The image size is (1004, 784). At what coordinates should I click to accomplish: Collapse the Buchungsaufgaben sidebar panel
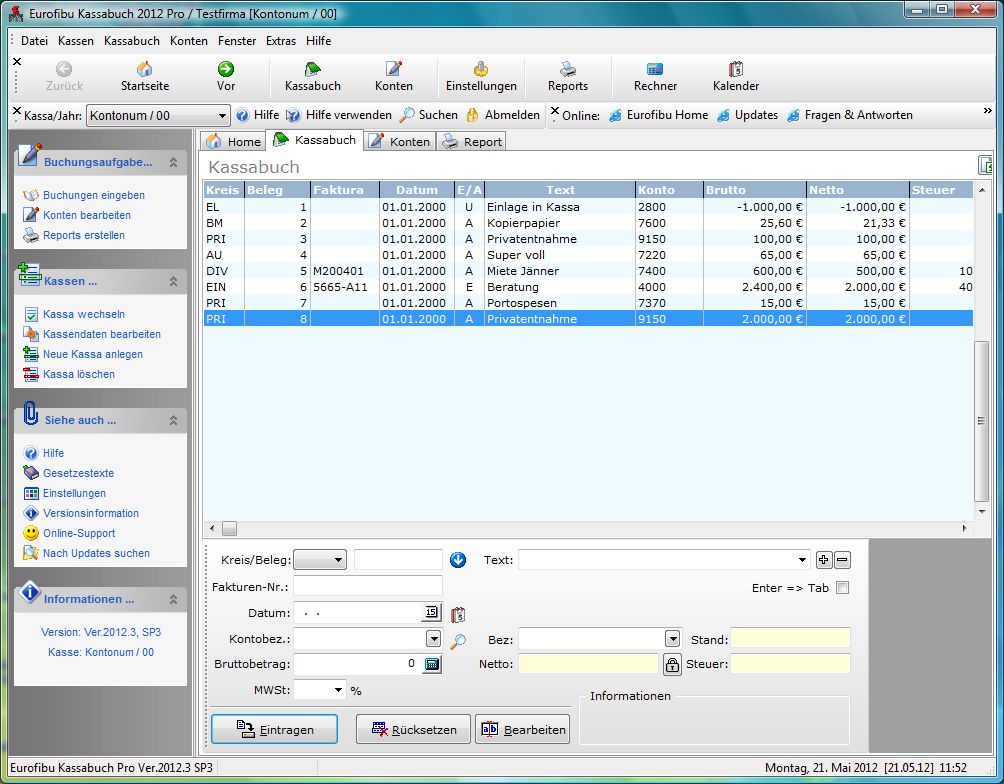click(173, 163)
